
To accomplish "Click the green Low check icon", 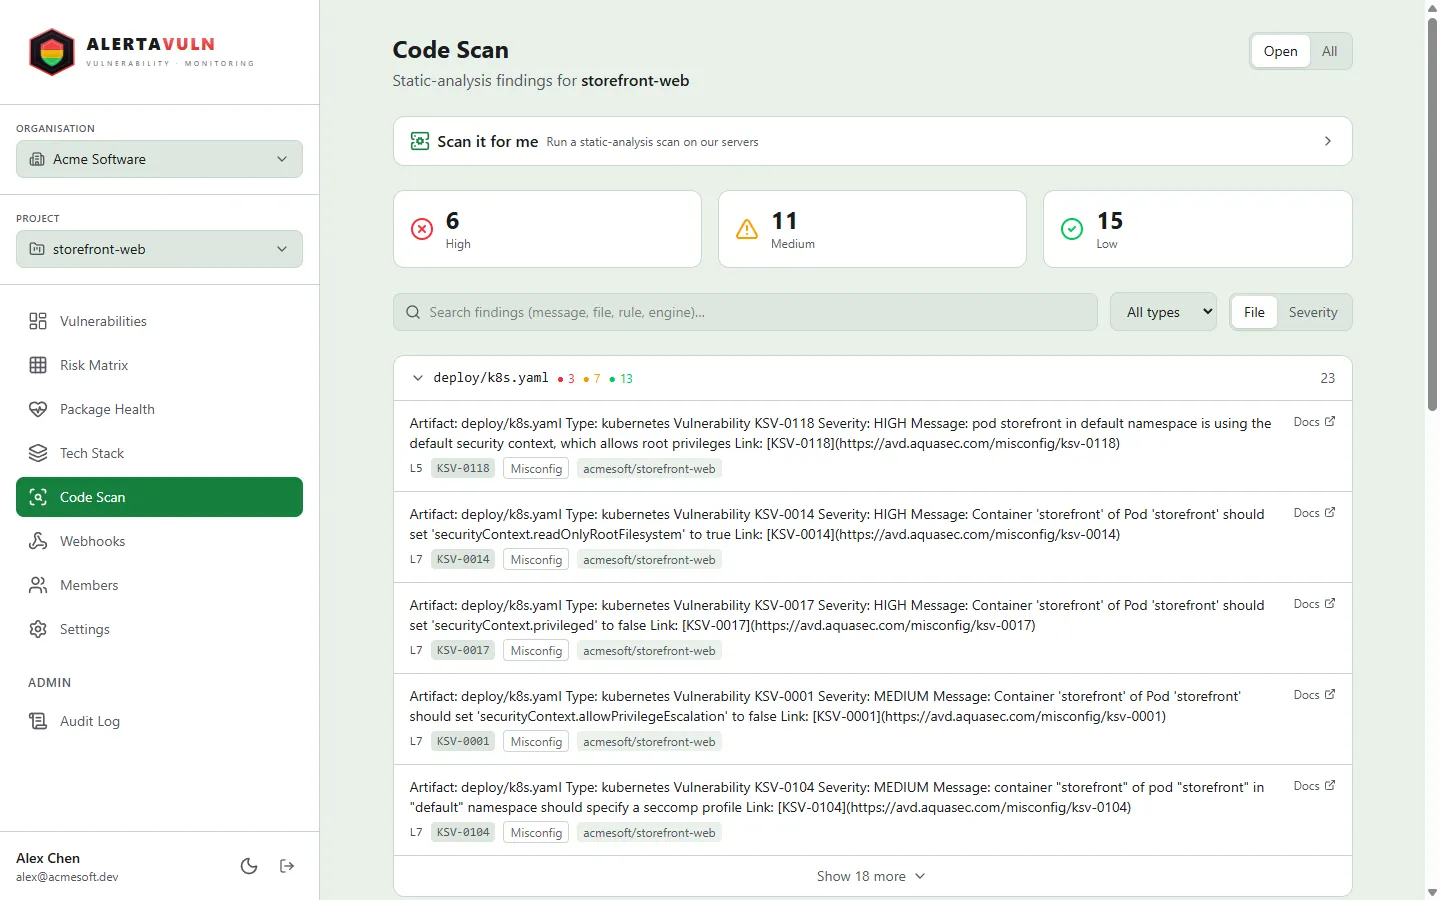I will click(1071, 229).
